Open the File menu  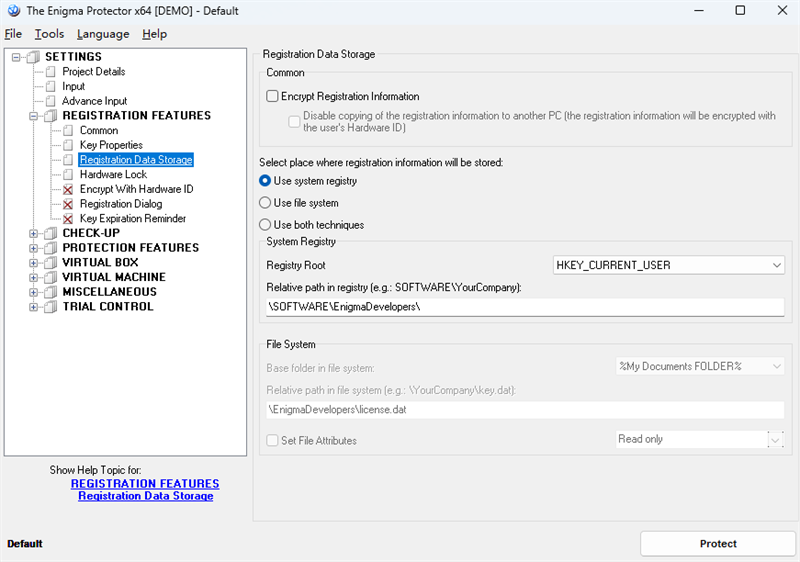coord(13,34)
